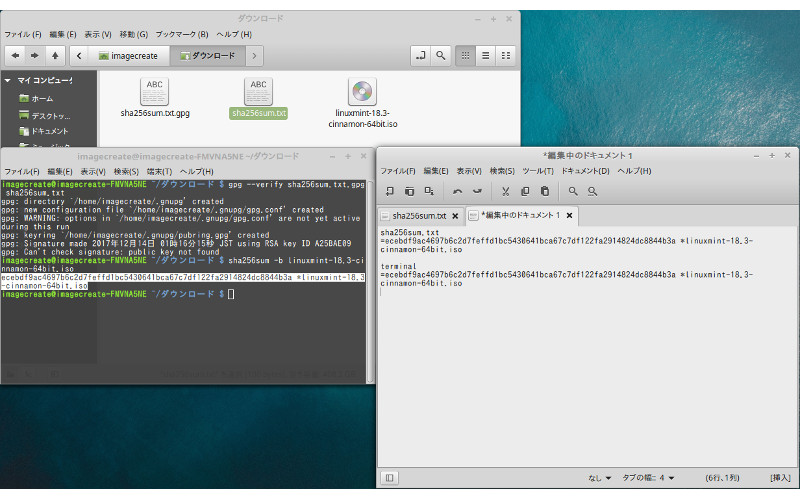This screenshot has height=500, width=800.
Task: Undo last edit in text editor
Action: coord(457,191)
